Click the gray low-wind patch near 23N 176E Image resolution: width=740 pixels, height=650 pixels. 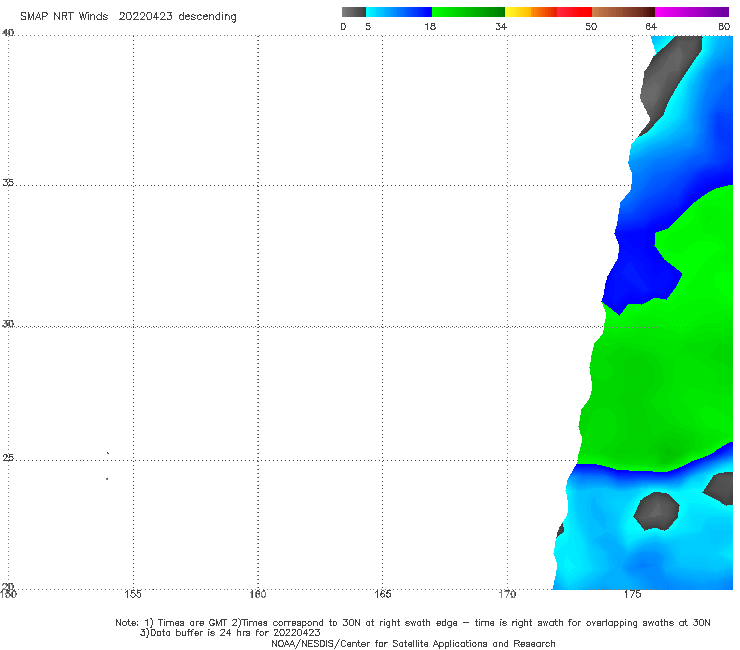pos(656,511)
